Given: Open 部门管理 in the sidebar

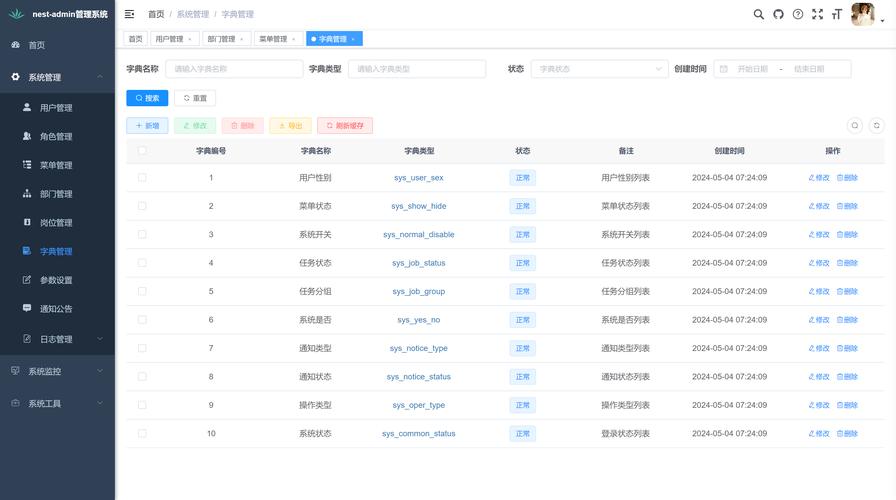Looking at the screenshot, I should click(57, 194).
